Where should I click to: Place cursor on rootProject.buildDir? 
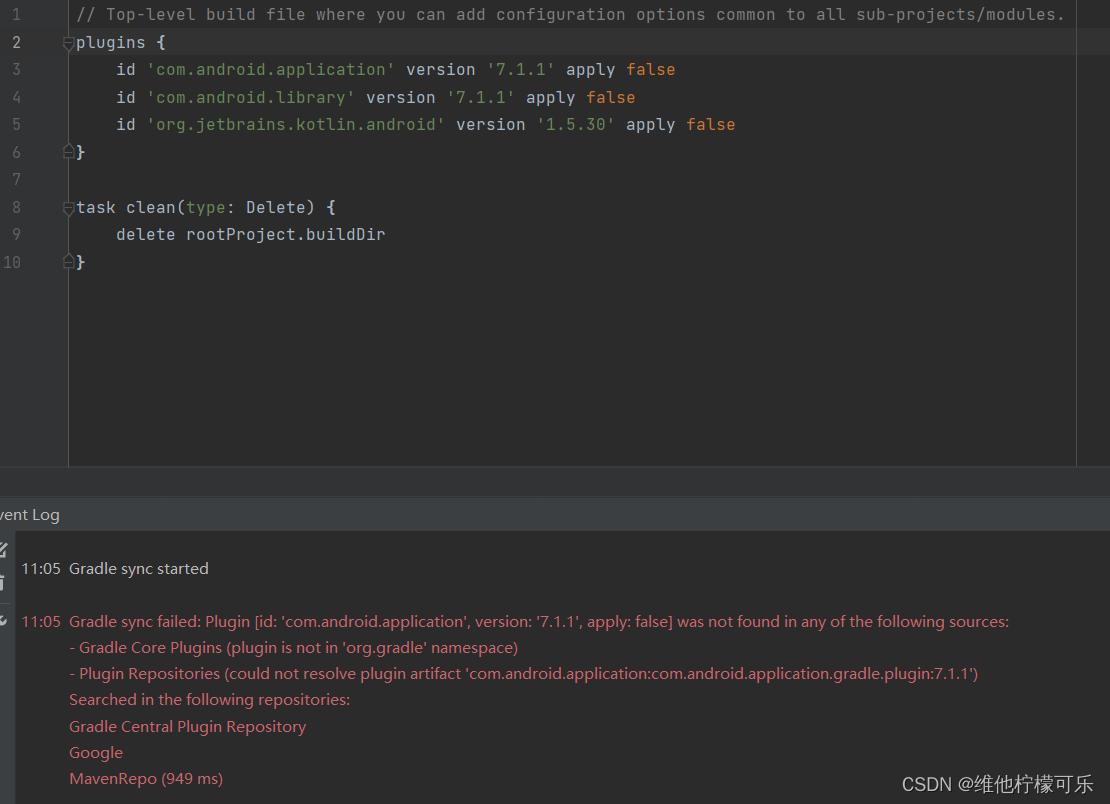285,234
